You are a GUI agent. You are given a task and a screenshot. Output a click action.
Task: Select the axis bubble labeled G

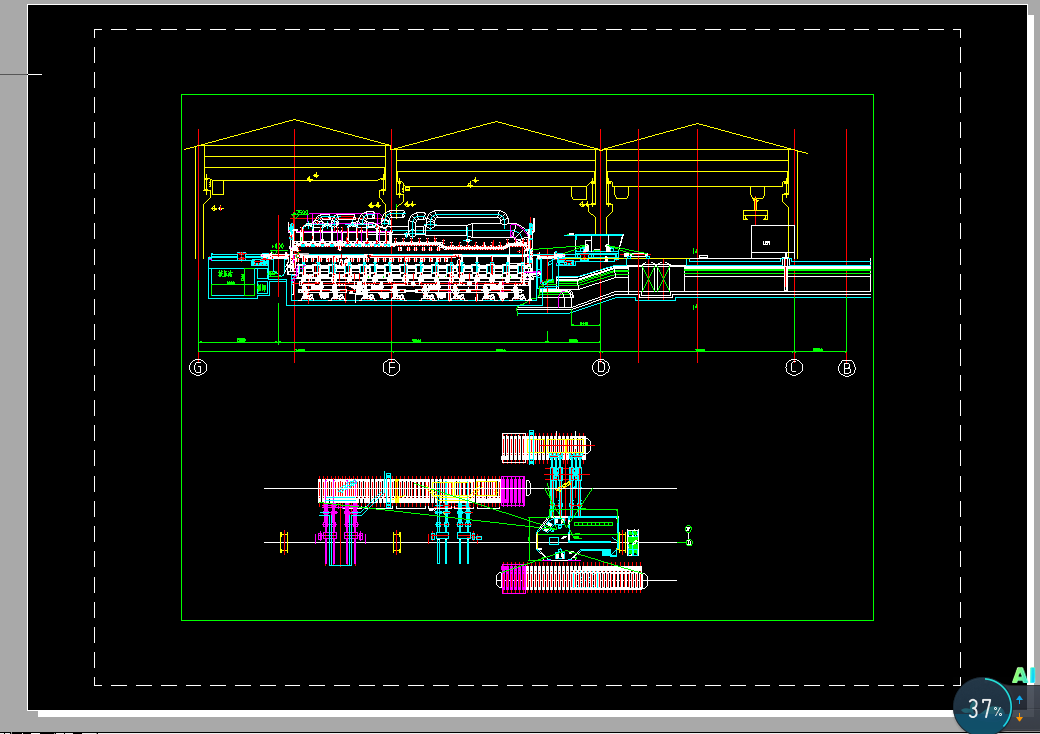point(198,367)
